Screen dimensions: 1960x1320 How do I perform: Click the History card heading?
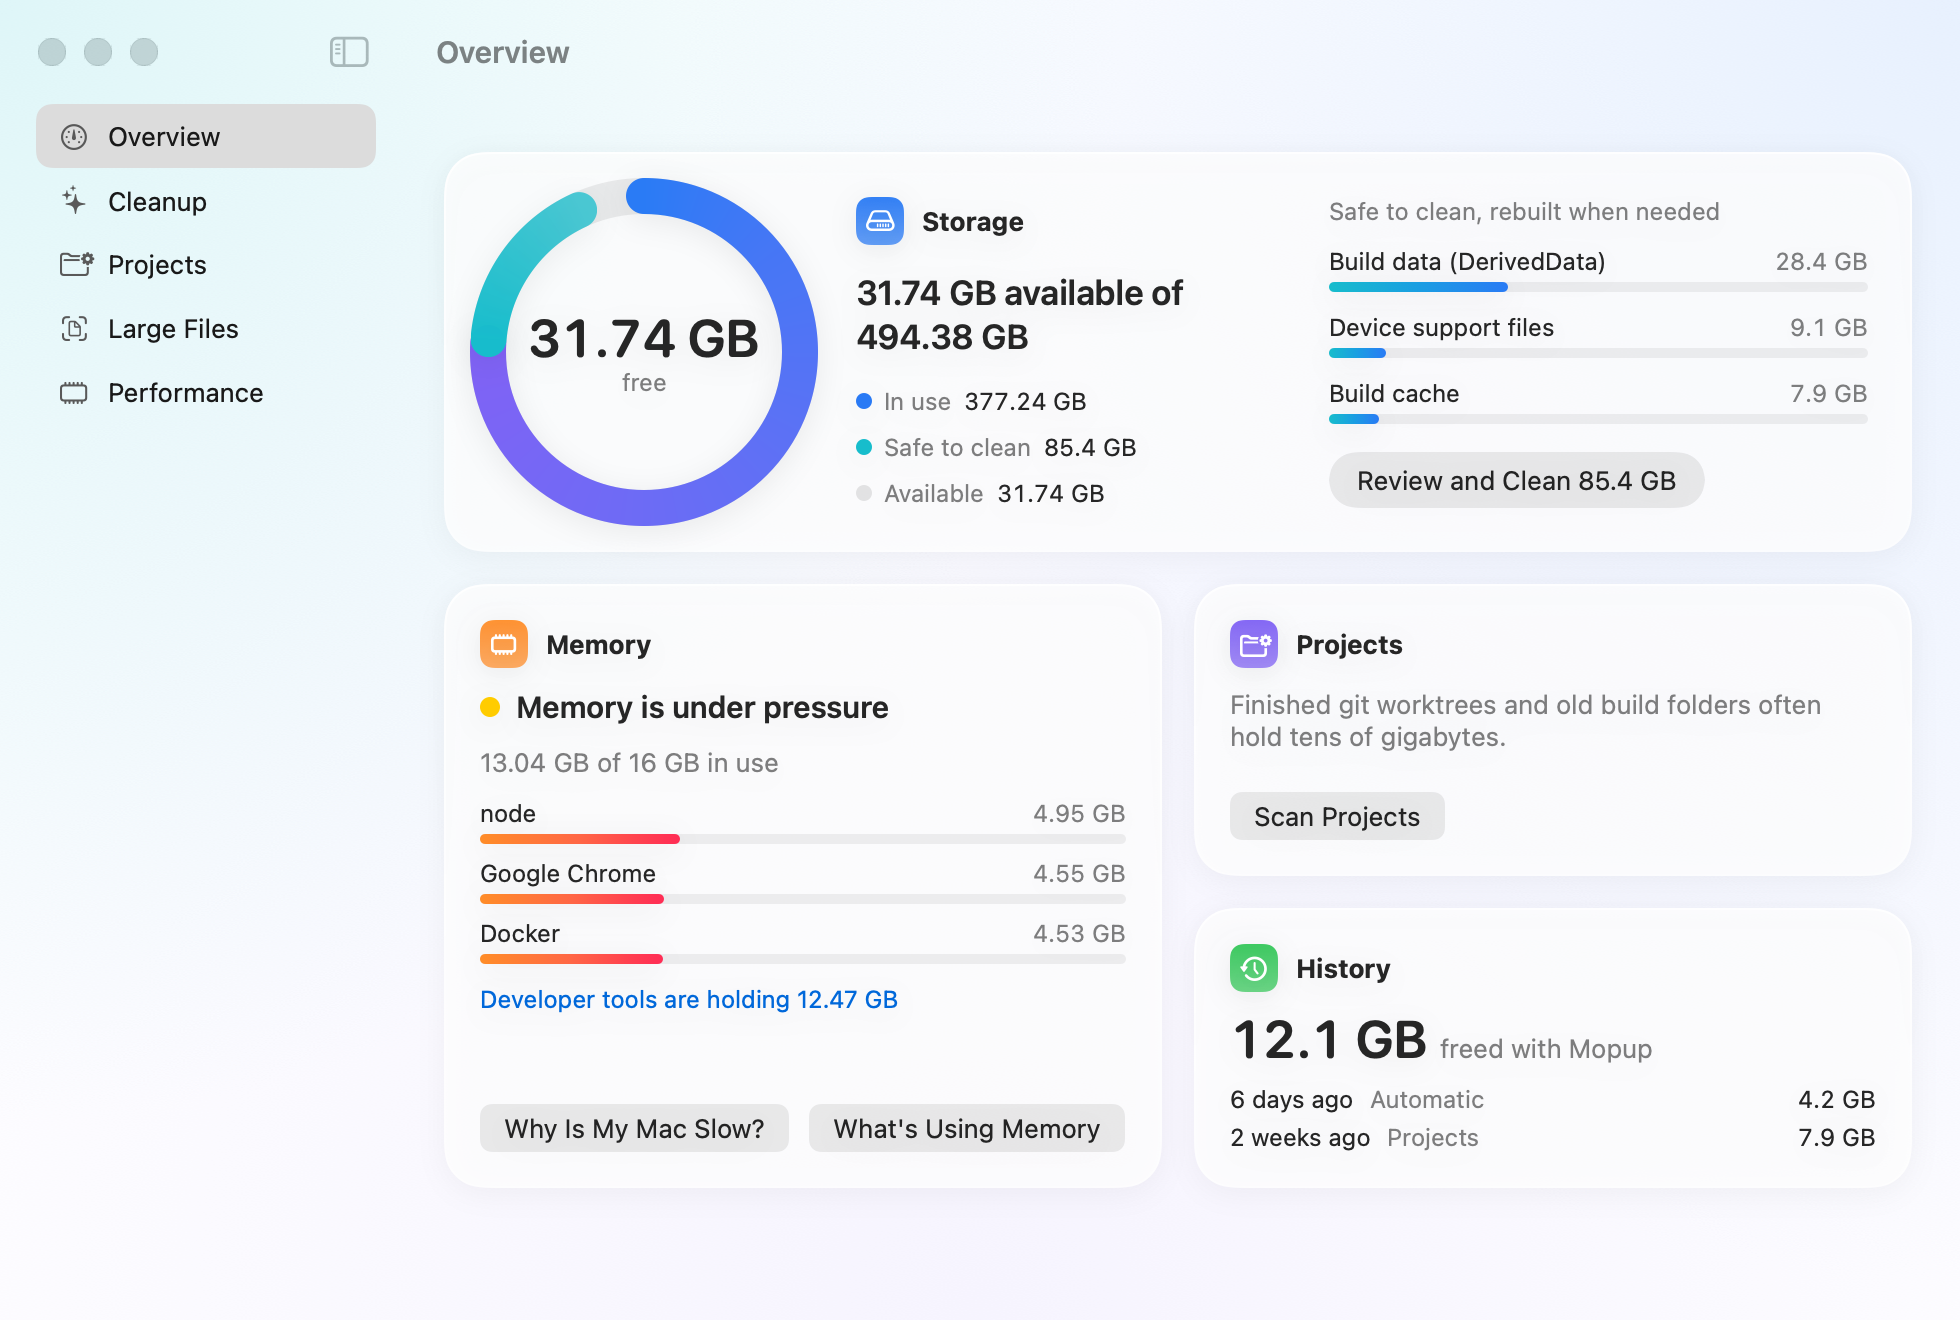(1343, 968)
